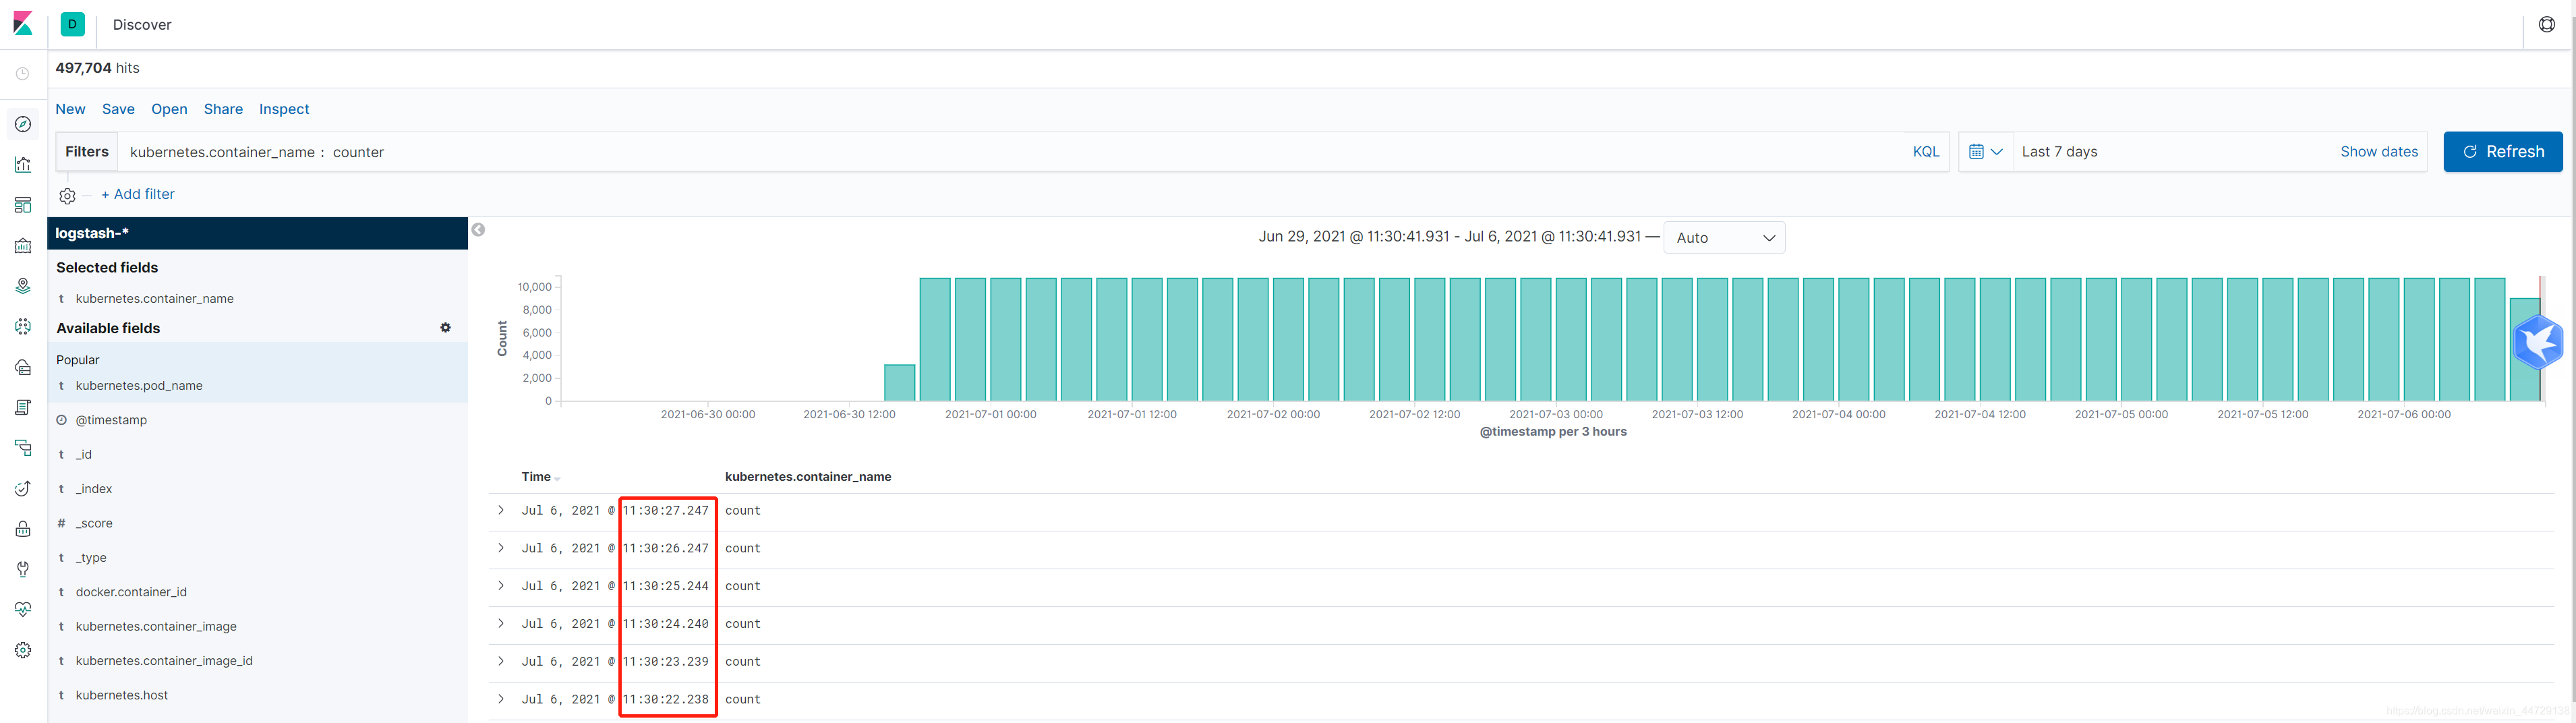Open Maps icon in sidebar

[23, 286]
